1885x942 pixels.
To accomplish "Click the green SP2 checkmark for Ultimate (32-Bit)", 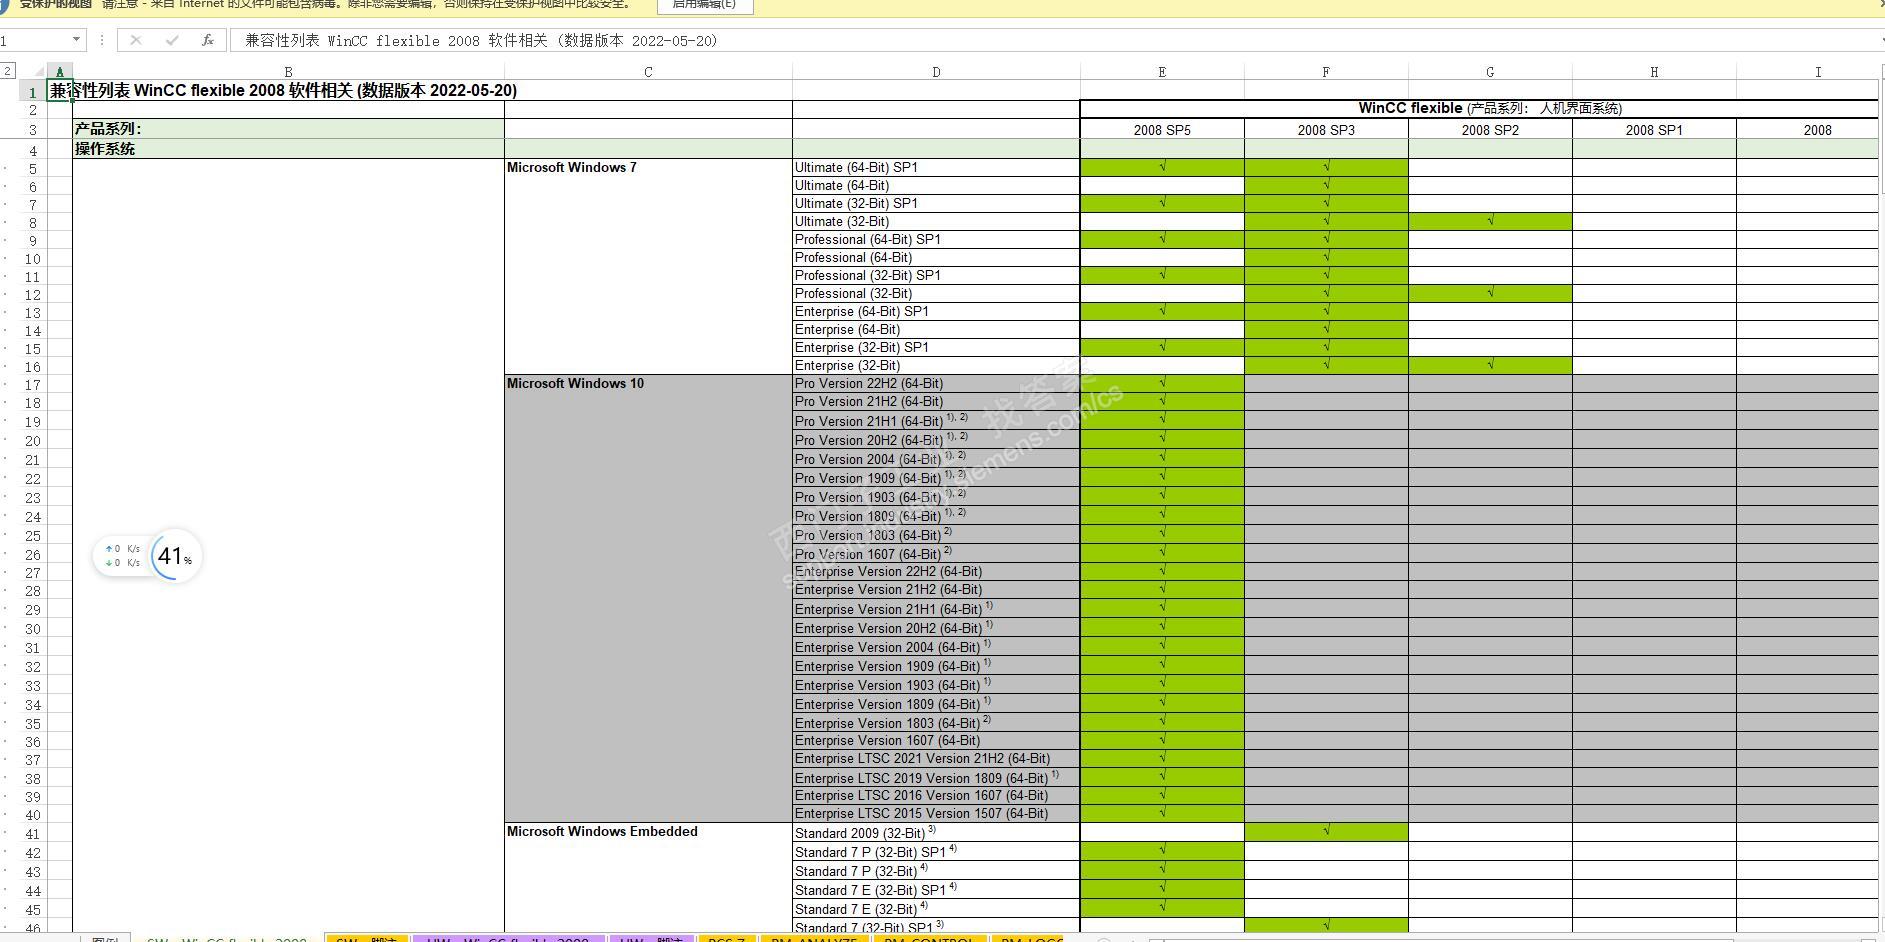I will pyautogui.click(x=1490, y=221).
